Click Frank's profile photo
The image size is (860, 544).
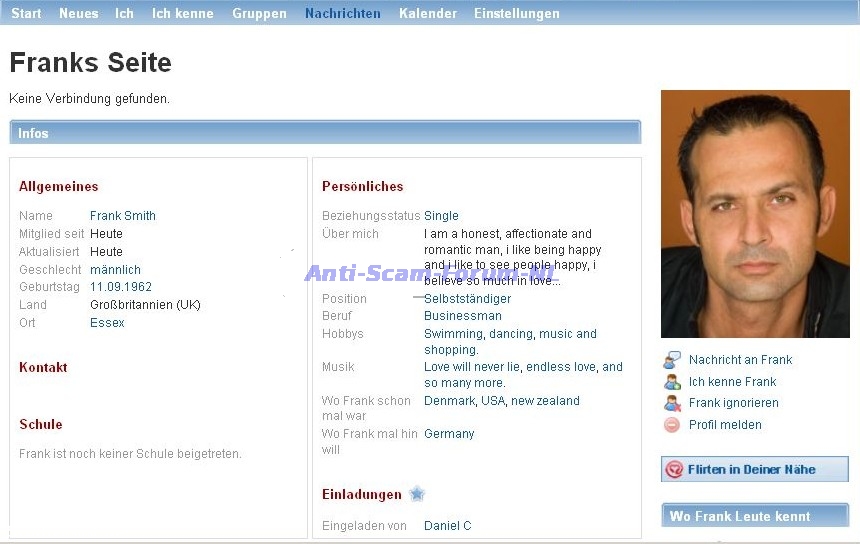tap(755, 214)
